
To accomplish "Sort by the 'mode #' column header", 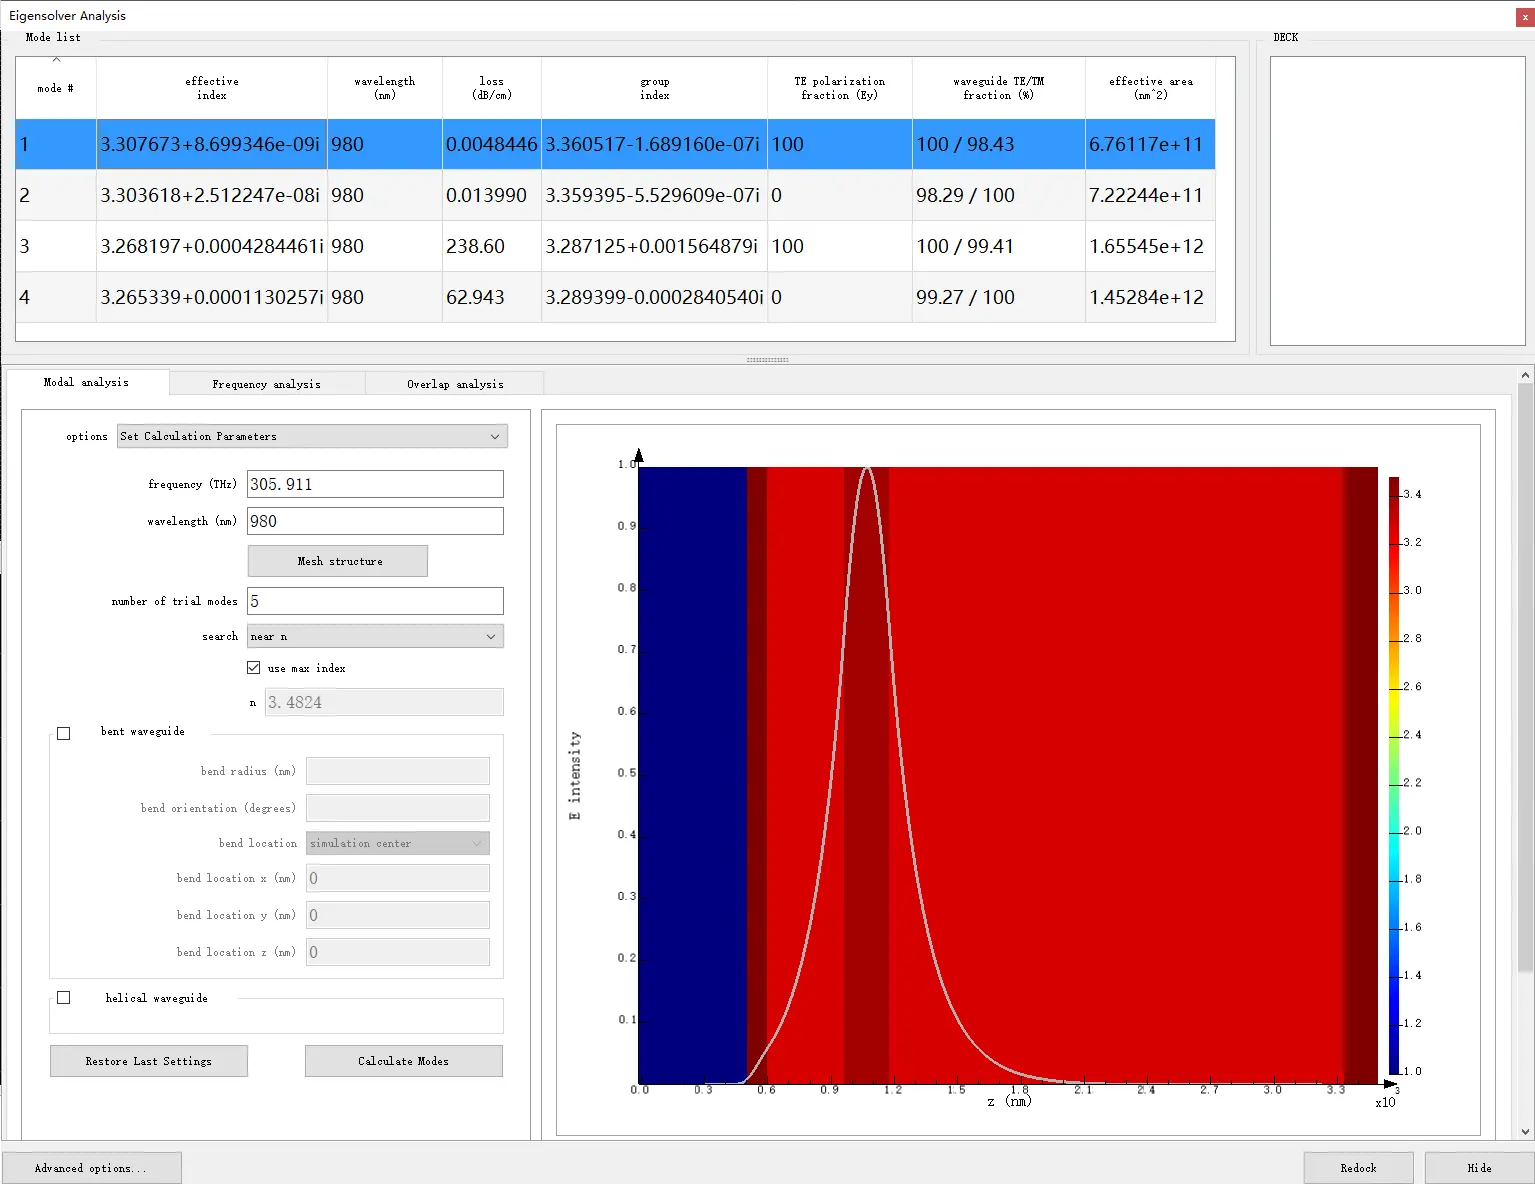I will tap(56, 88).
